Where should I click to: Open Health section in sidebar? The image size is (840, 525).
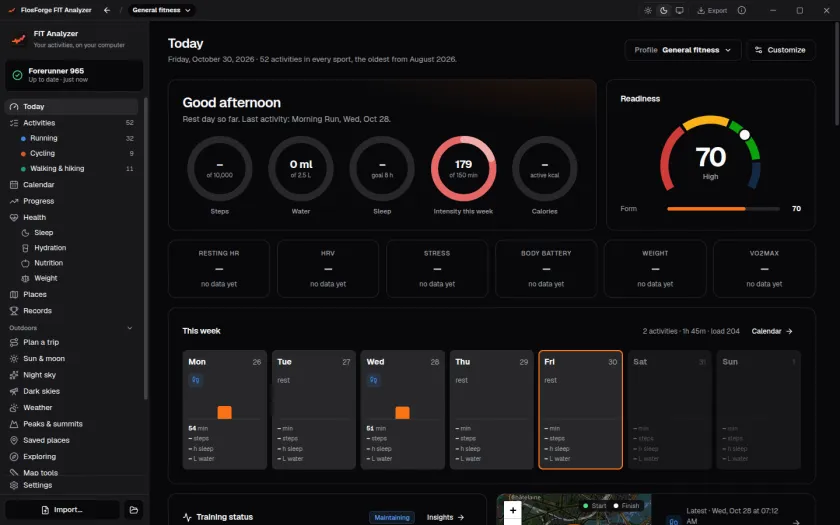71,218
